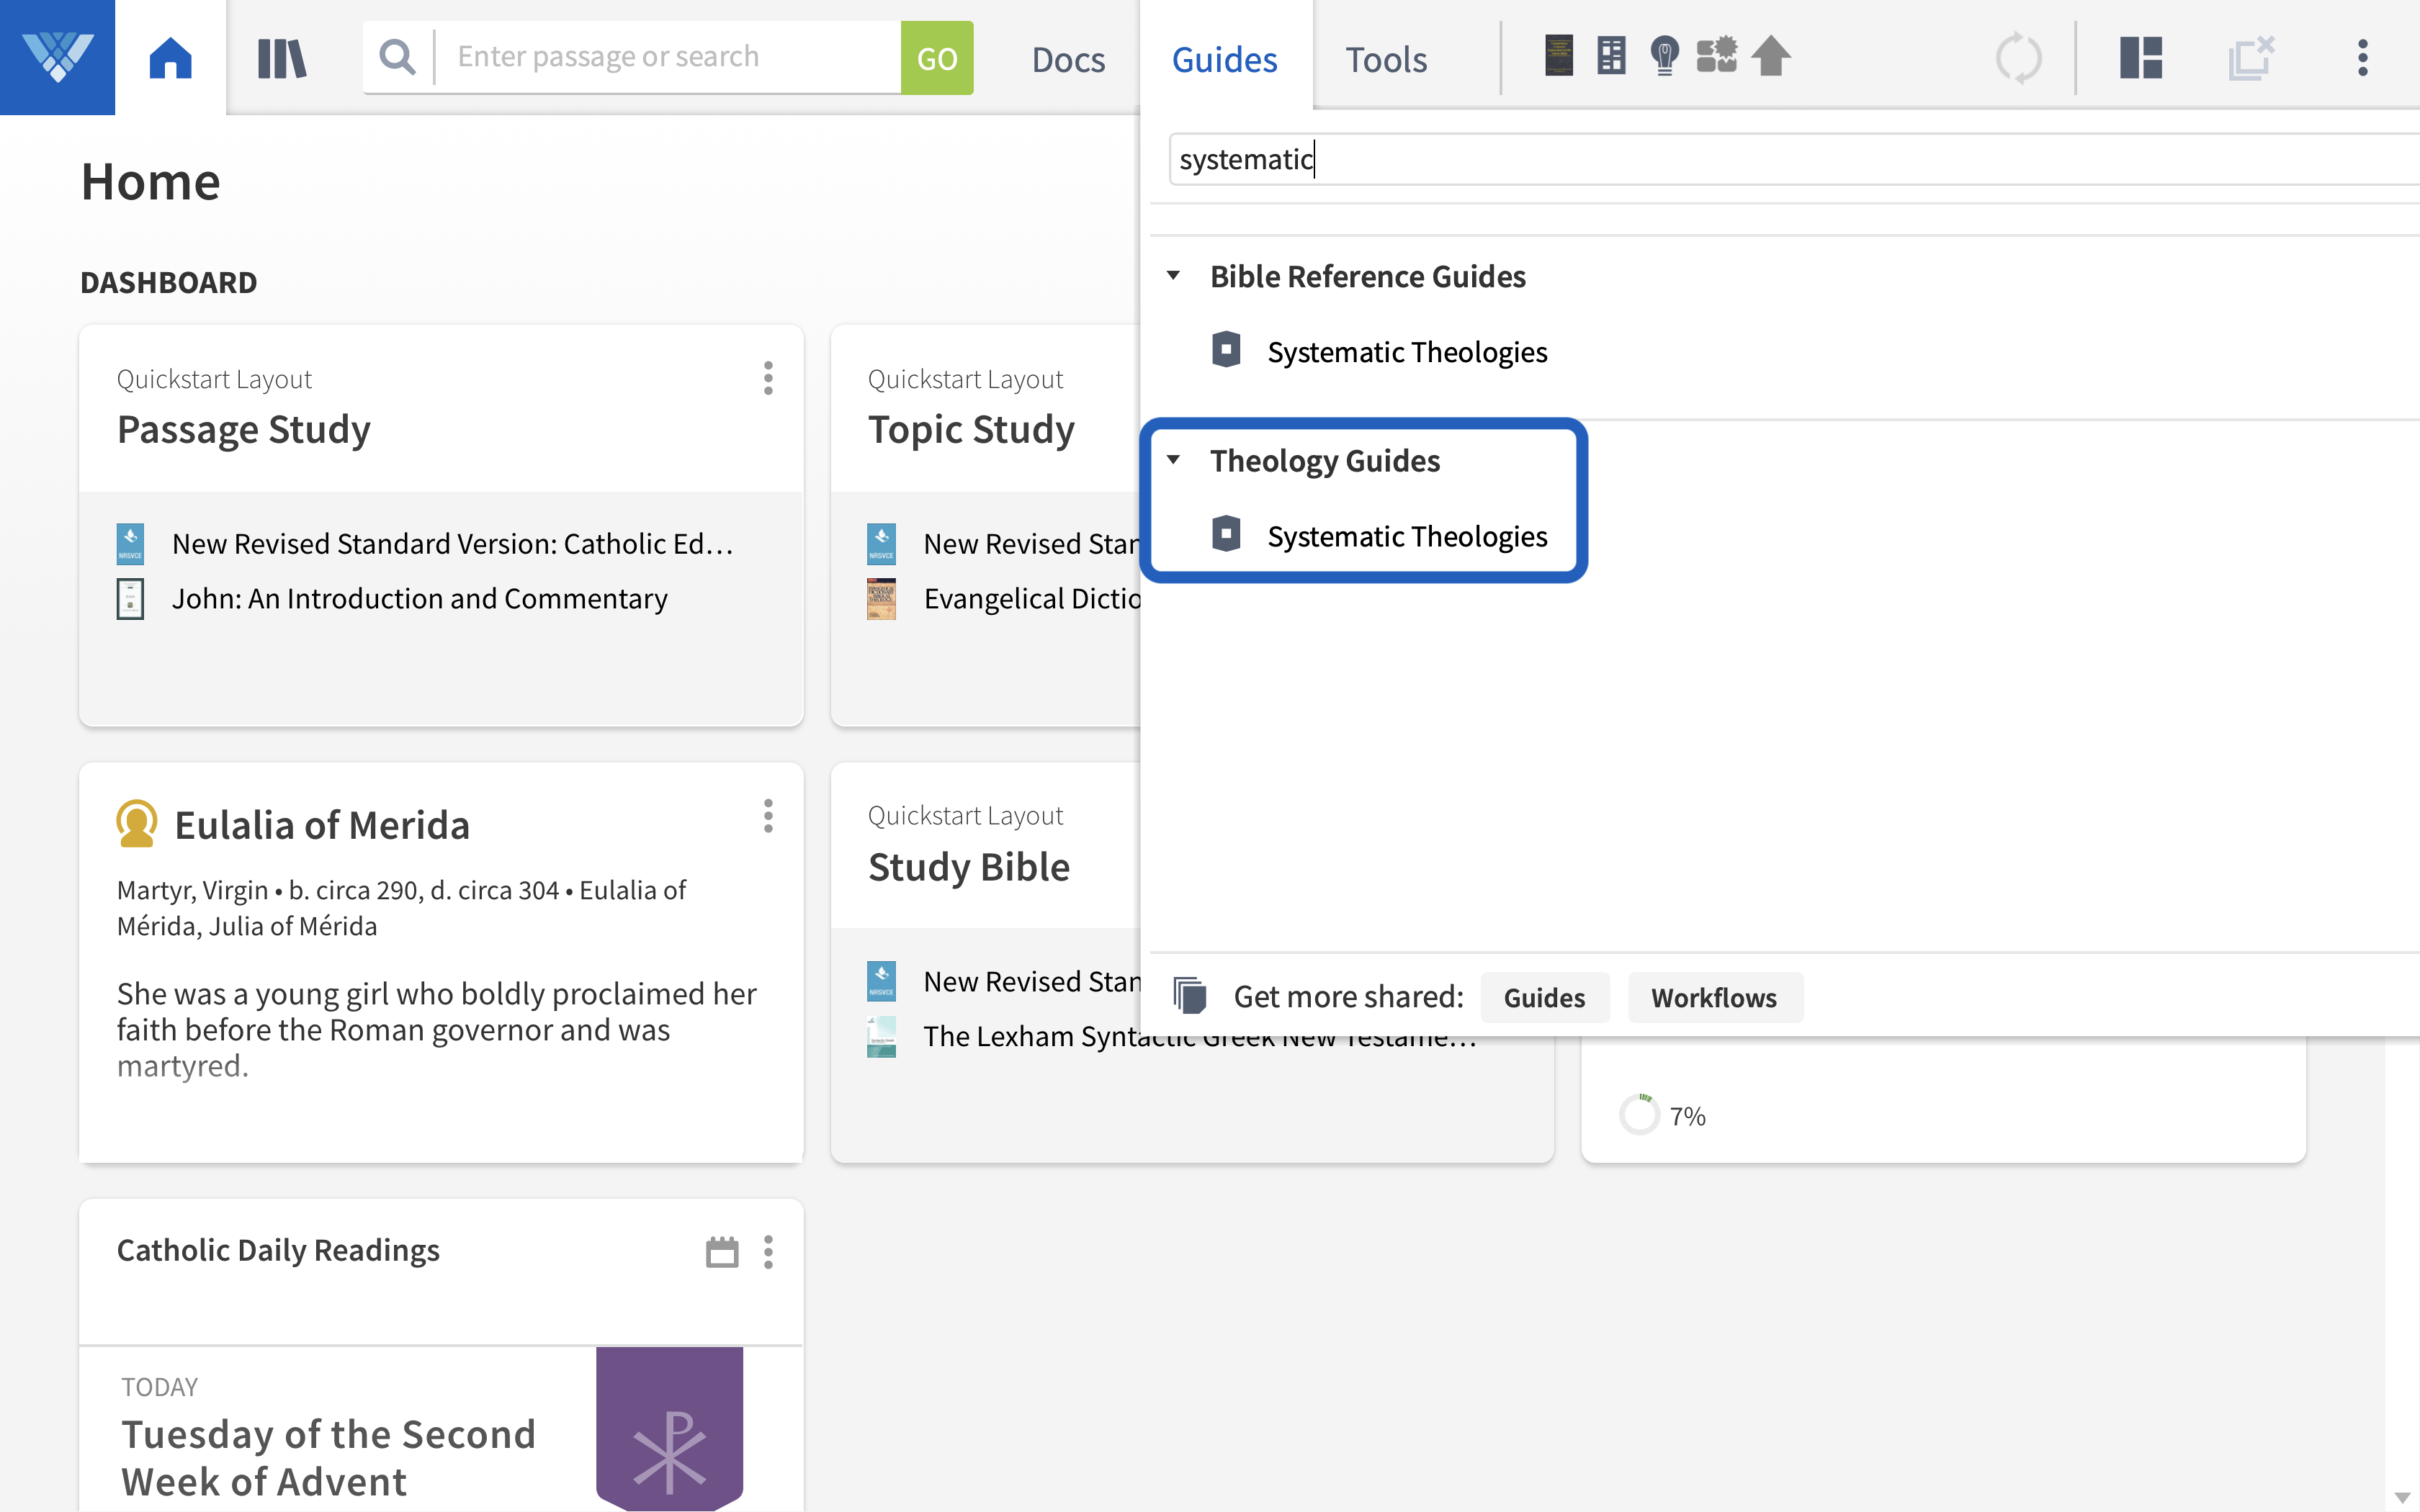Switch to the Docs menu

tap(1068, 60)
